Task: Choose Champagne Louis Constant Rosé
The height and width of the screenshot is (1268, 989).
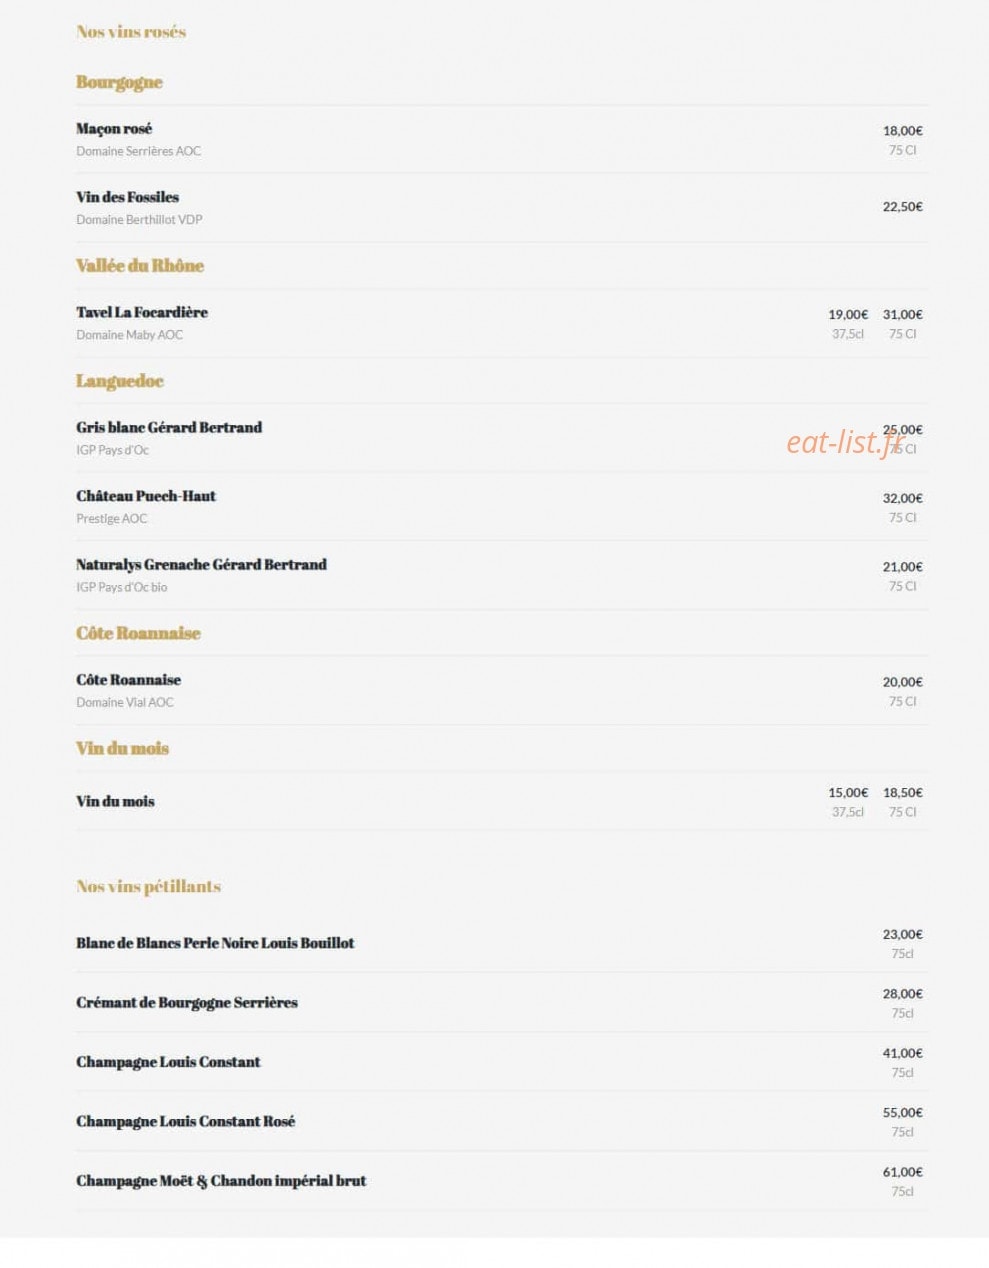Action: (186, 1122)
